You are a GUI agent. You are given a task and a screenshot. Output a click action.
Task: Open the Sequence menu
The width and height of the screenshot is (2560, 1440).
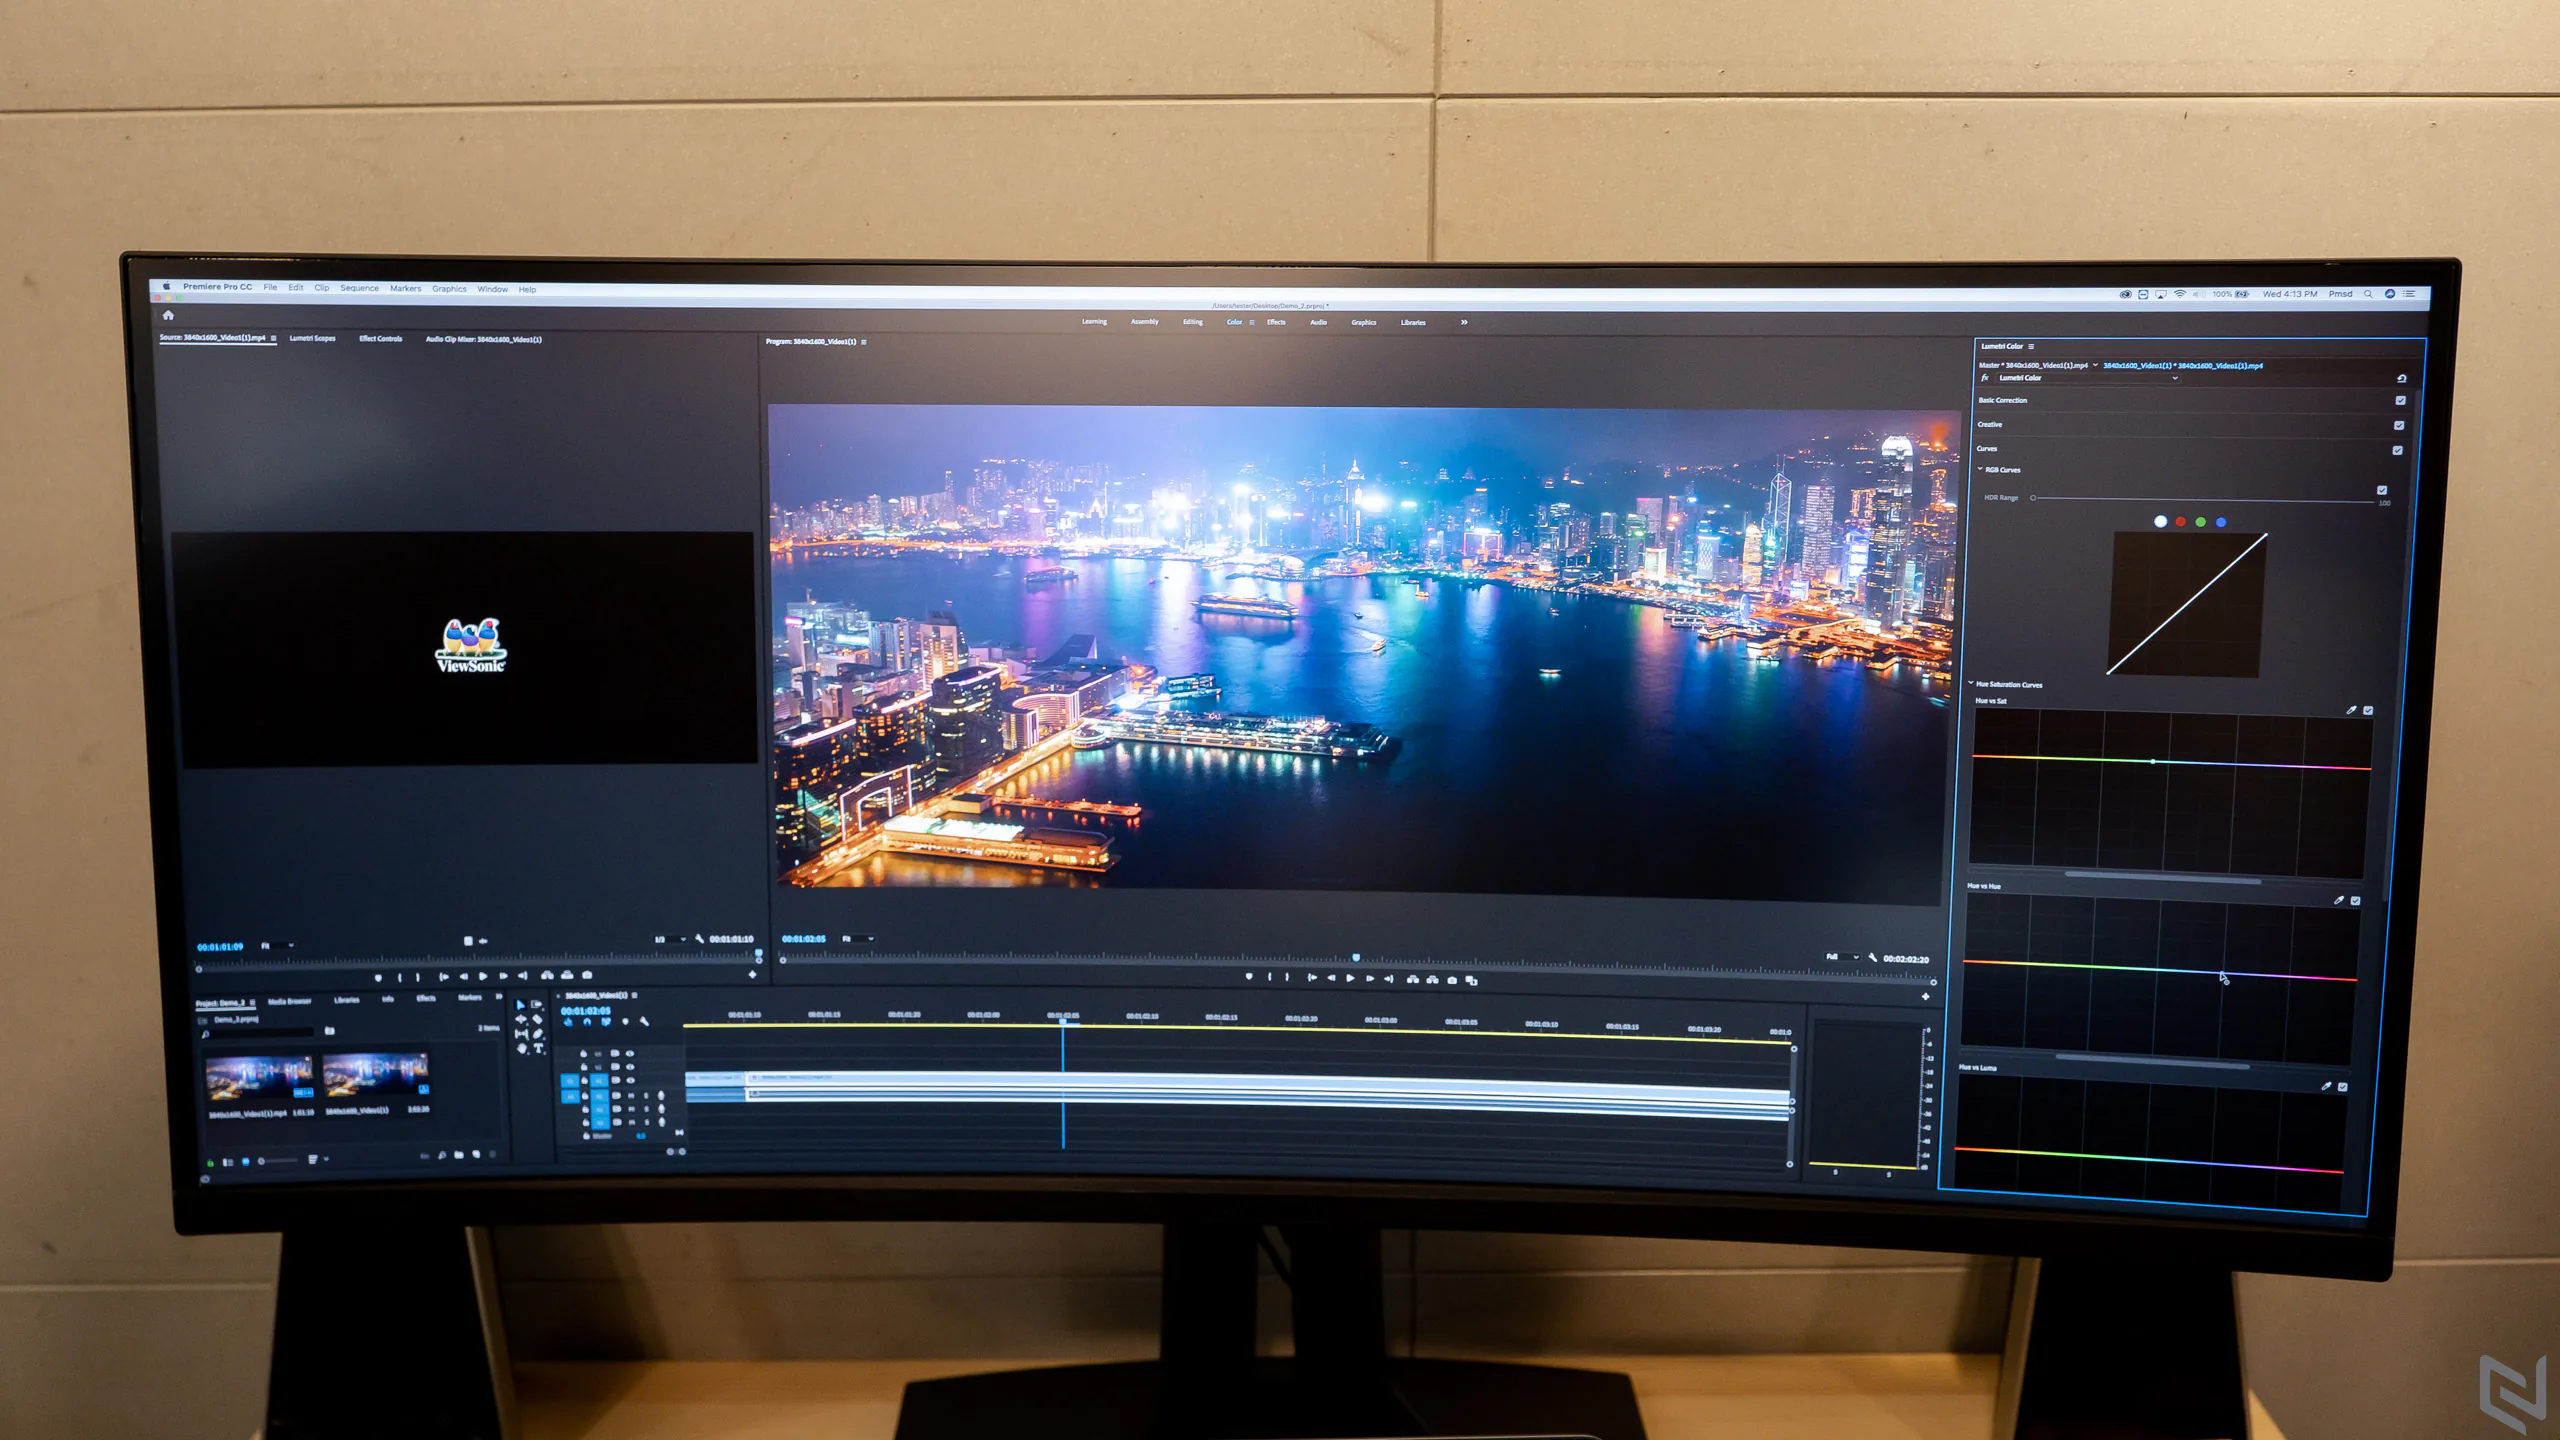tap(359, 288)
